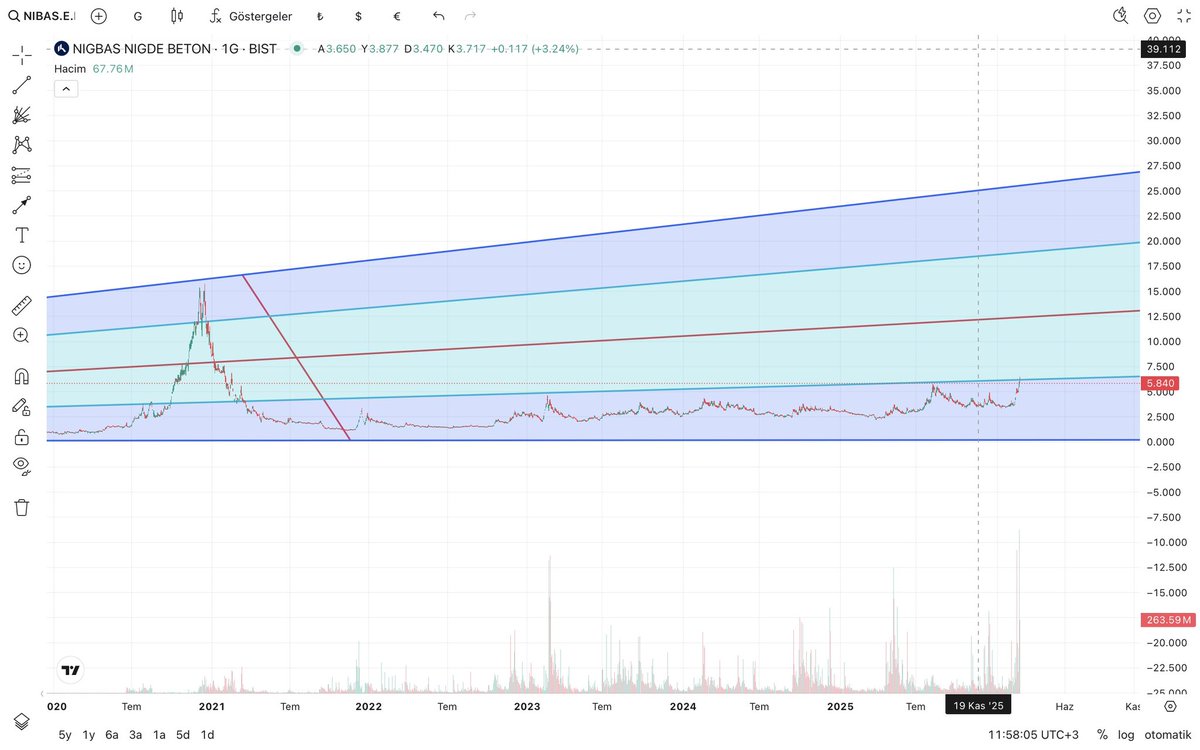
Task: Select the crosshair cursor tool
Action: pyautogui.click(x=22, y=55)
